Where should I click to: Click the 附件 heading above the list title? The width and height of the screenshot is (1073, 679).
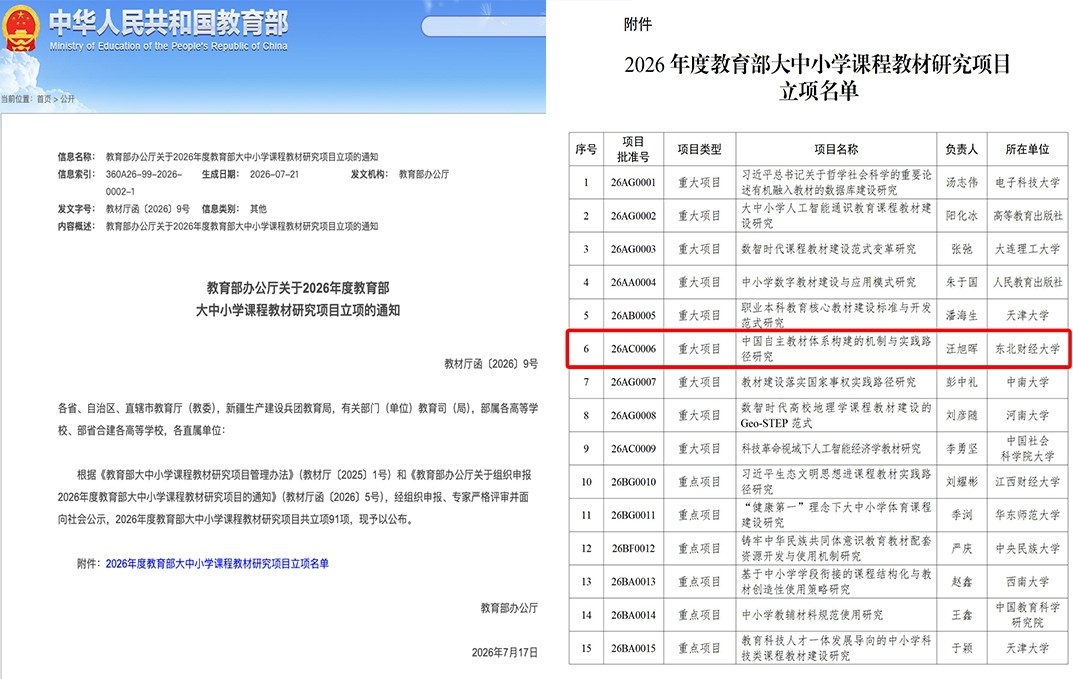pyautogui.click(x=638, y=25)
